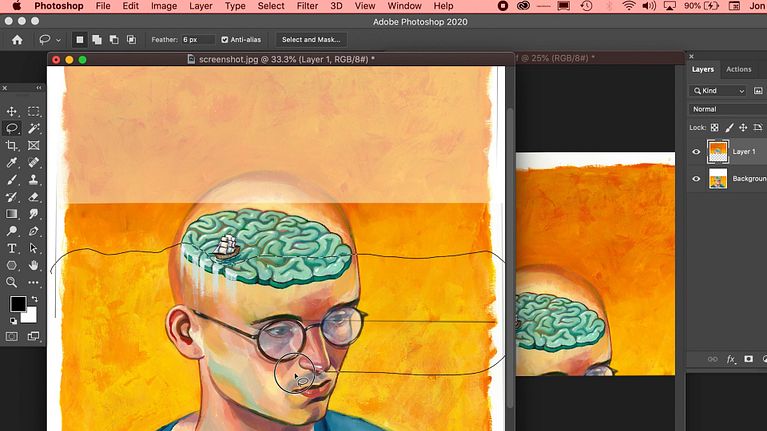The height and width of the screenshot is (431, 767).
Task: Select the Eyedropper tool
Action: [12, 162]
